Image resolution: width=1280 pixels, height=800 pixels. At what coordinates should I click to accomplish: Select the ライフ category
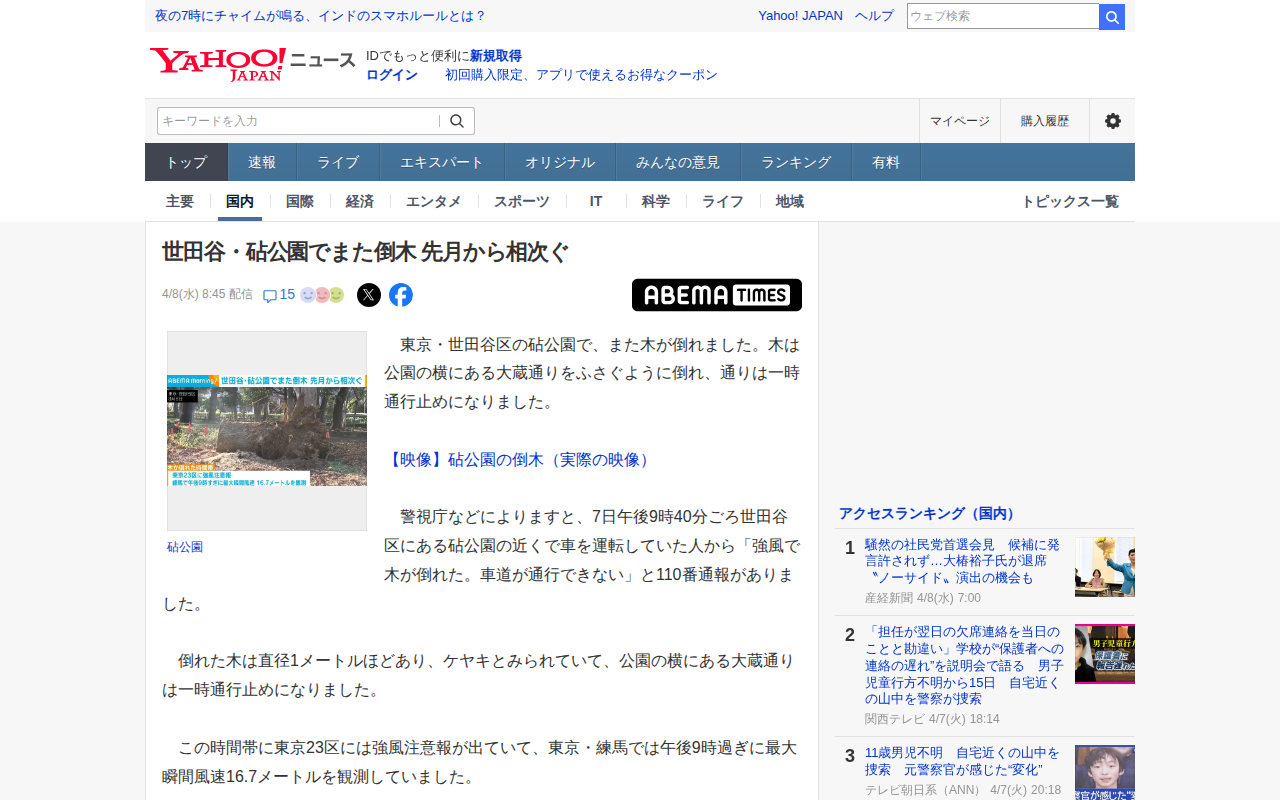[x=723, y=201]
